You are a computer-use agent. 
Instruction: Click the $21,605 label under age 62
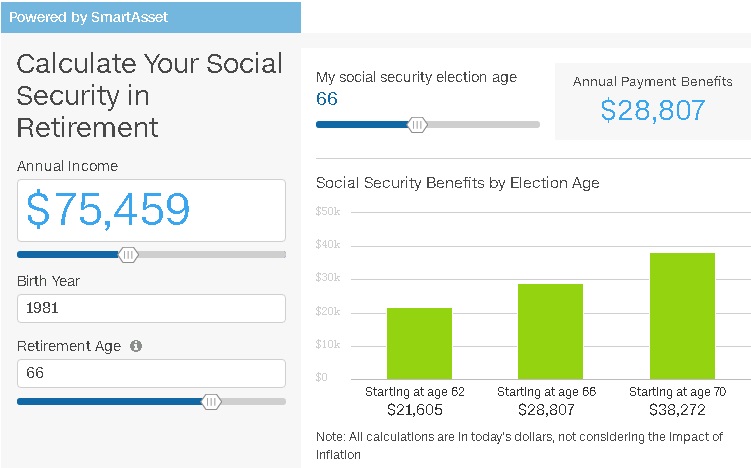pos(415,410)
